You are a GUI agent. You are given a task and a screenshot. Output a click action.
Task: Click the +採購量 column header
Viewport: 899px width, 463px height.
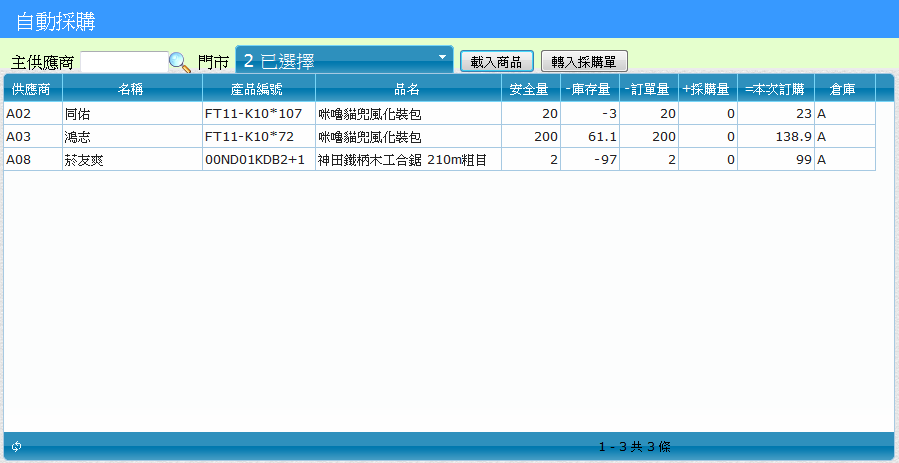pos(708,89)
